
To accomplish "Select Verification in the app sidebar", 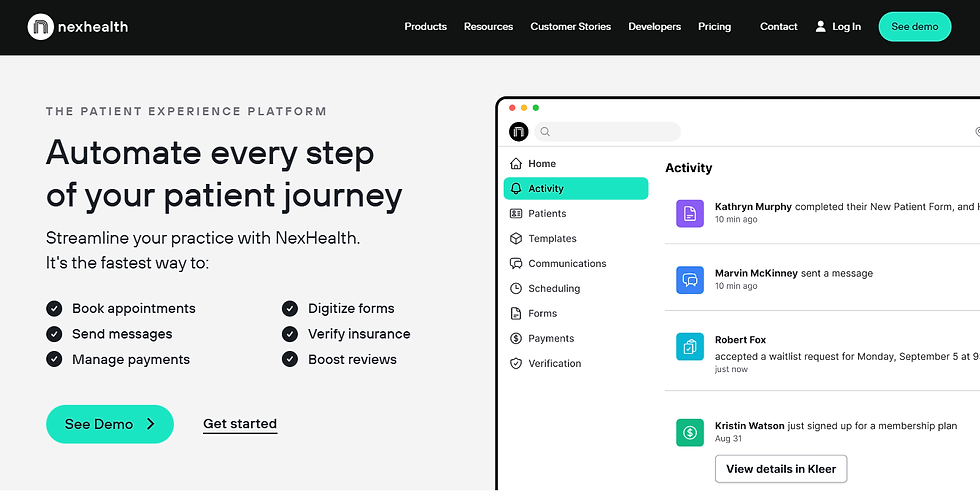I will click(x=576, y=364).
